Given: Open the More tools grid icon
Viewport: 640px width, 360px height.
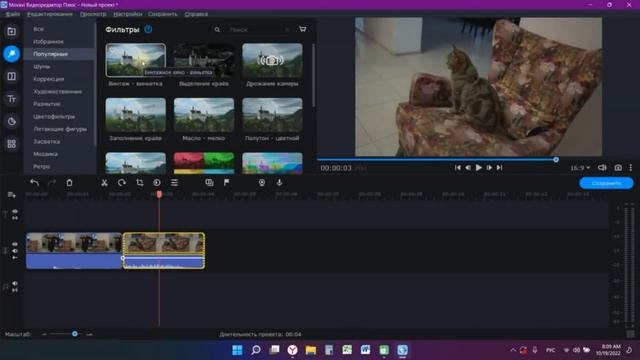Looking at the screenshot, I should (11, 144).
